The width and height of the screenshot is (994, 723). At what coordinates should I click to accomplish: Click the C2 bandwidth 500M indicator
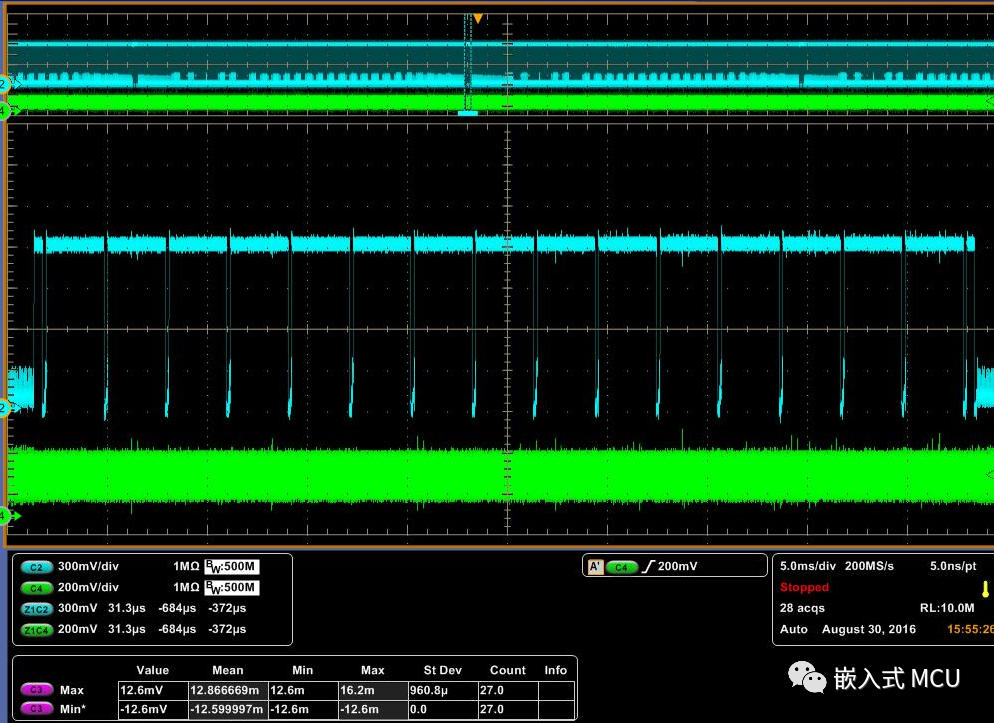coord(231,566)
